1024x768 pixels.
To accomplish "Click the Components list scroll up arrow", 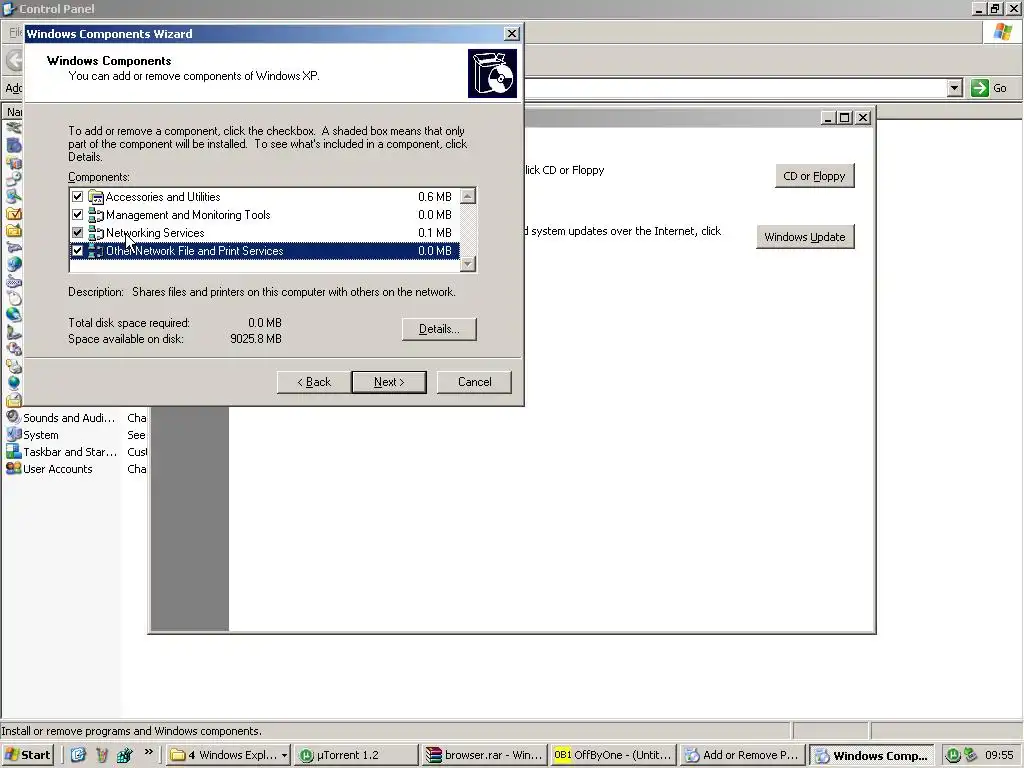I will point(468,197).
